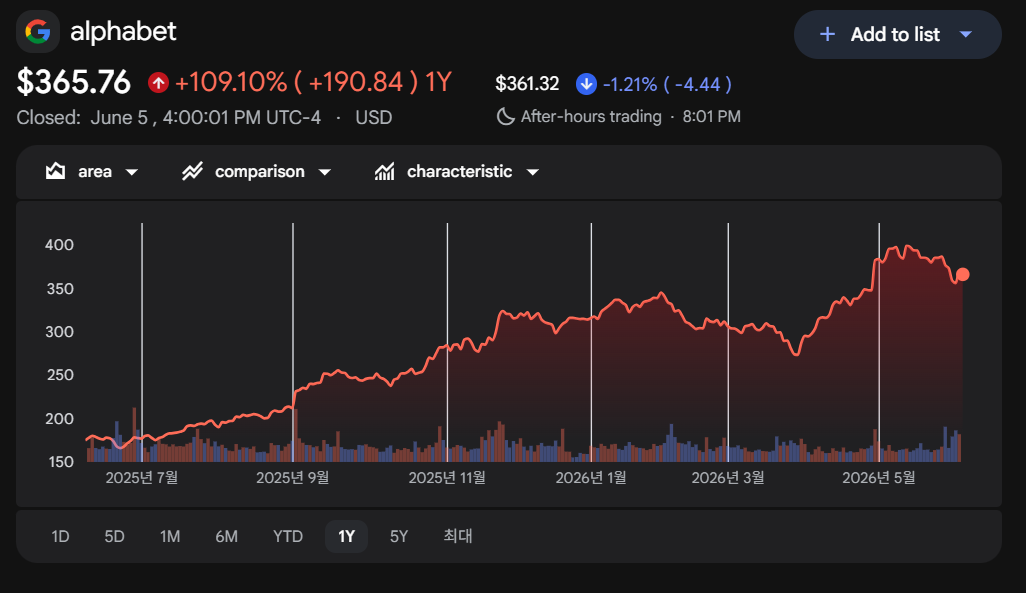1026x593 pixels.
Task: Click the $365.76 closing price
Action: (74, 82)
